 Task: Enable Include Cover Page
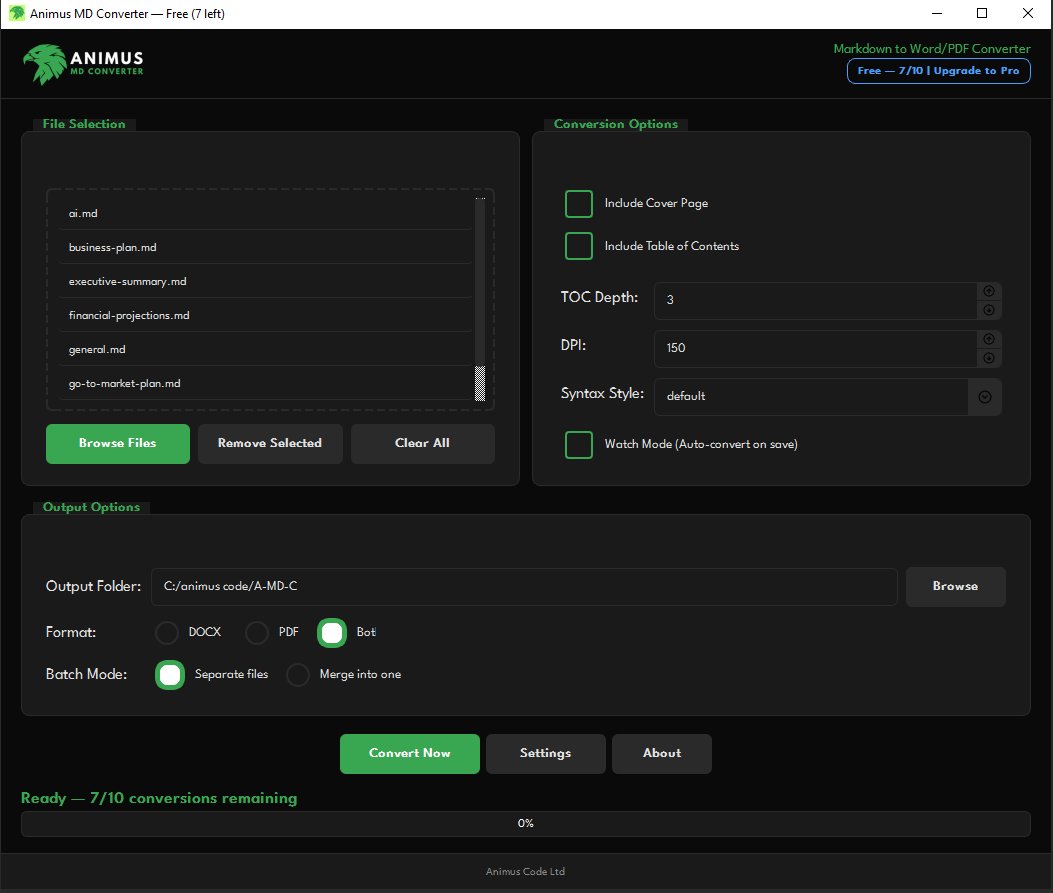coord(579,203)
